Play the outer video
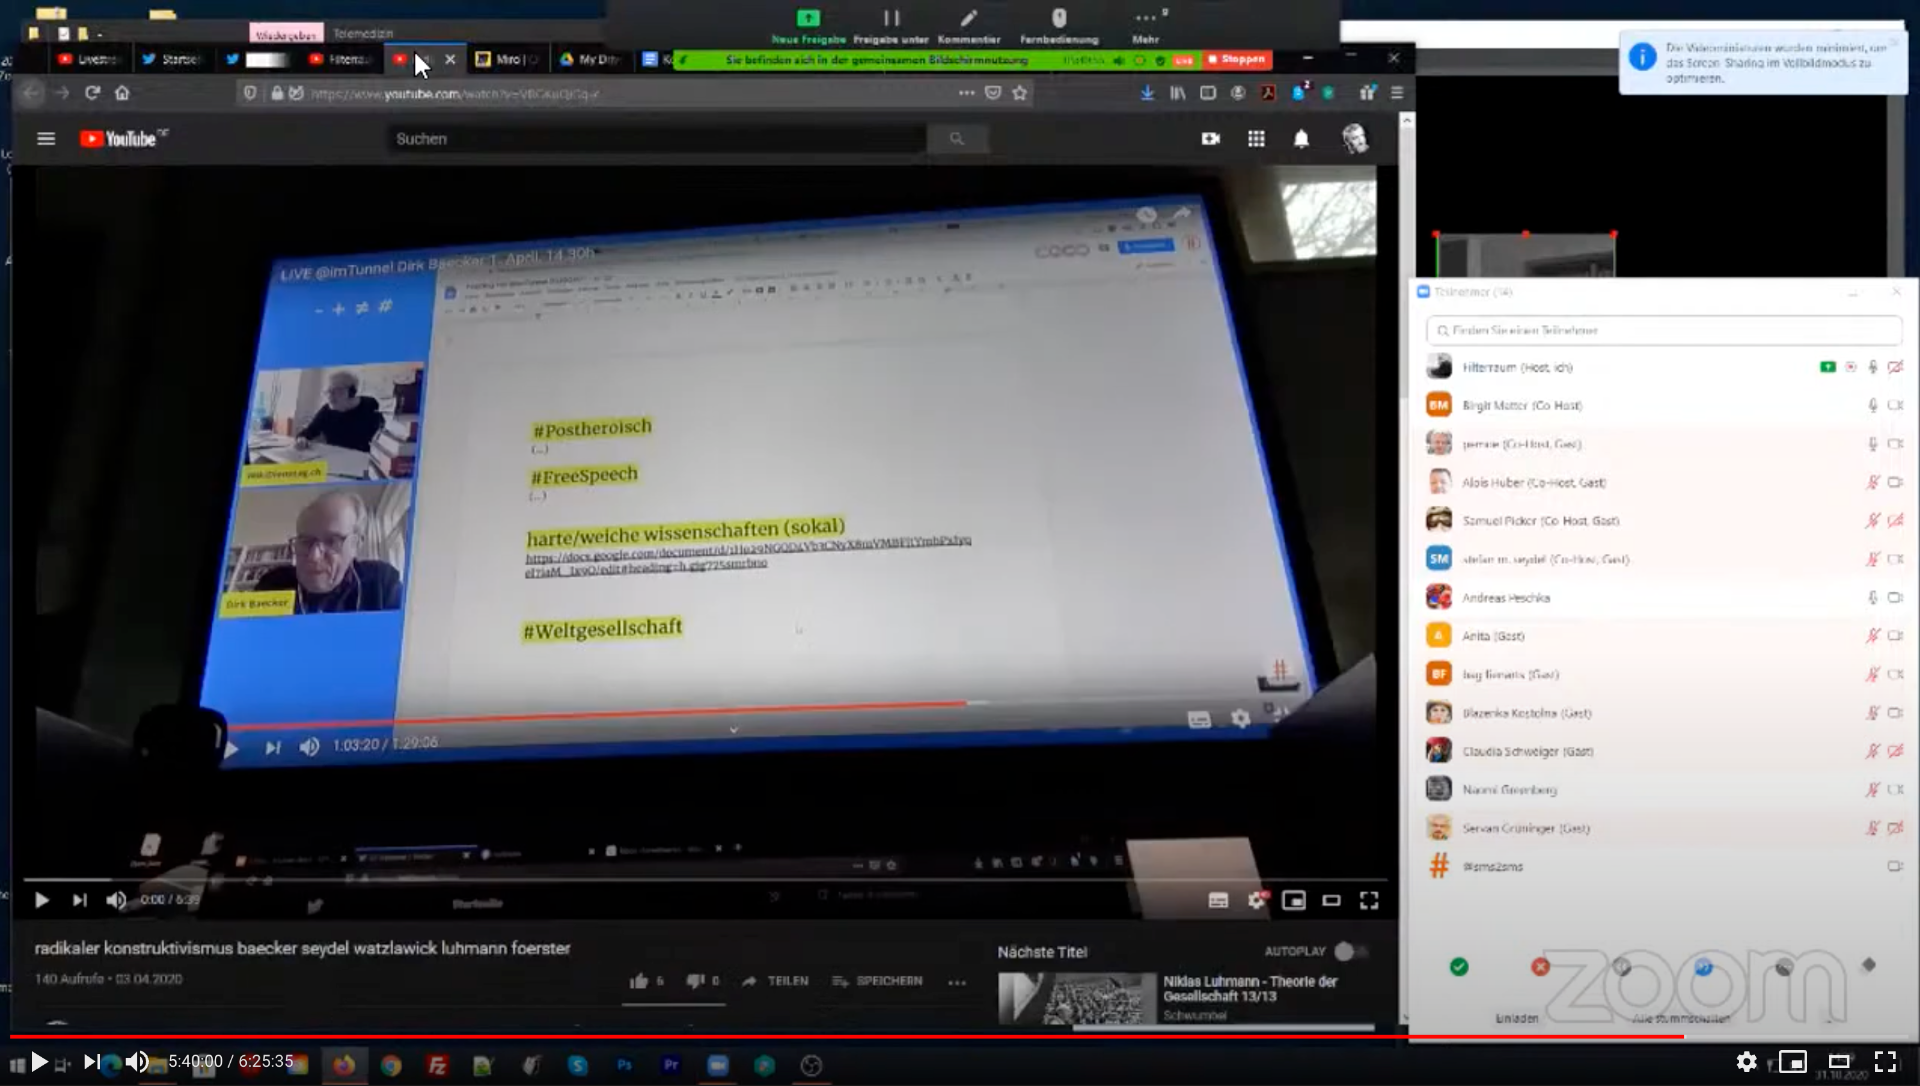 point(38,1062)
